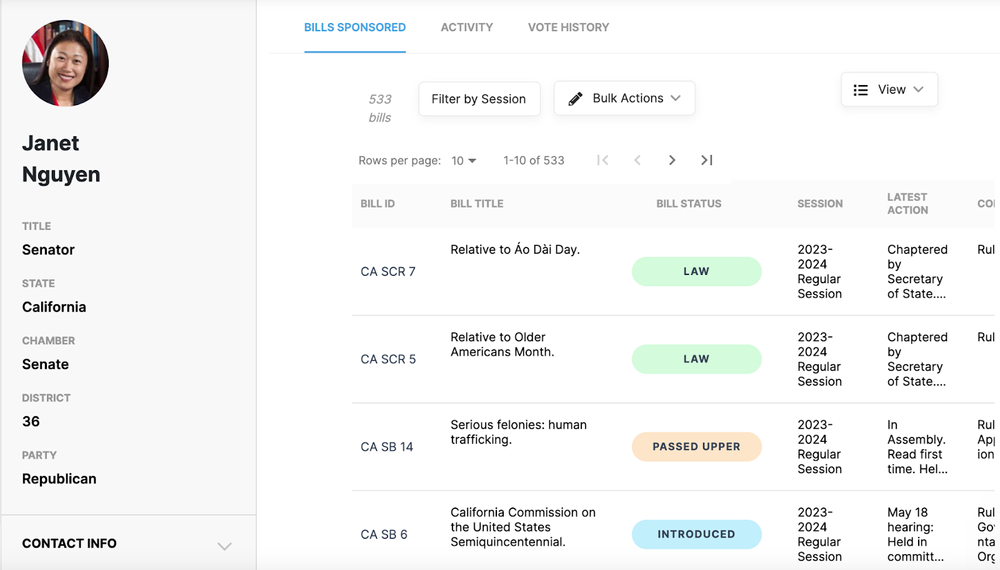Screen dimensions: 1000x570
Task: Open the Vote History tab
Action: click(568, 27)
